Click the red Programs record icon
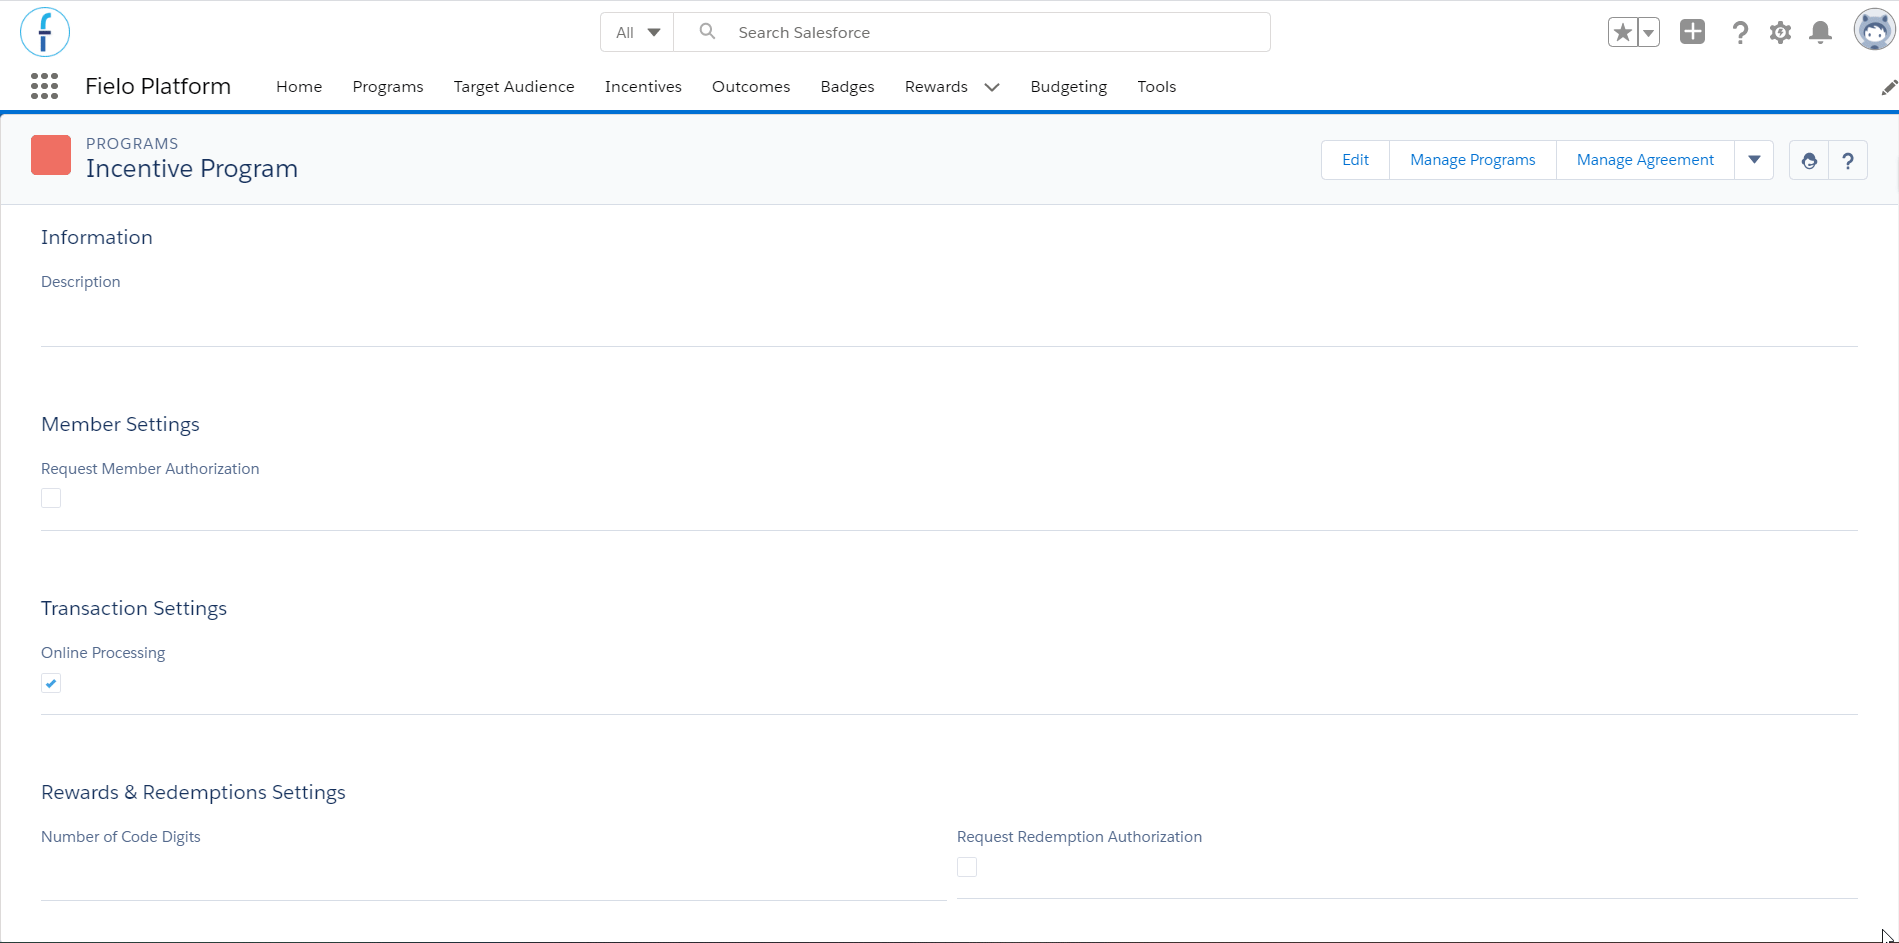 point(51,155)
